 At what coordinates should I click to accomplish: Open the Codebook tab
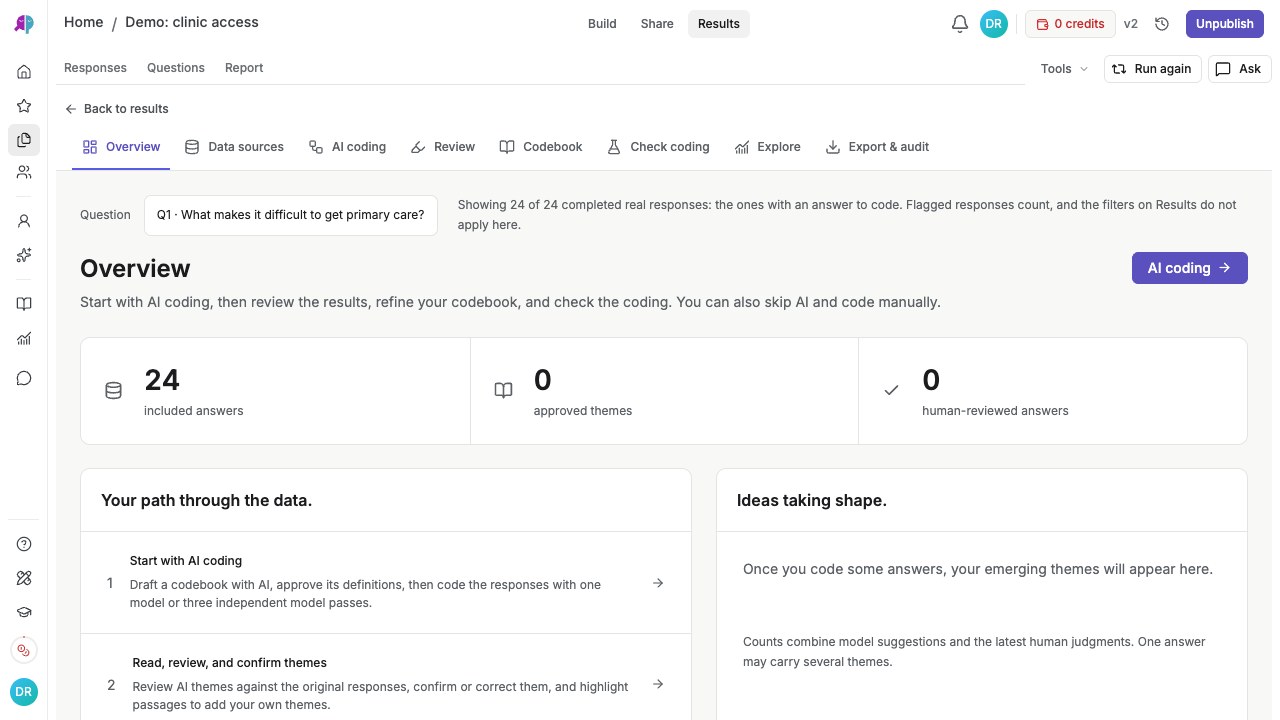pyautogui.click(x=541, y=147)
